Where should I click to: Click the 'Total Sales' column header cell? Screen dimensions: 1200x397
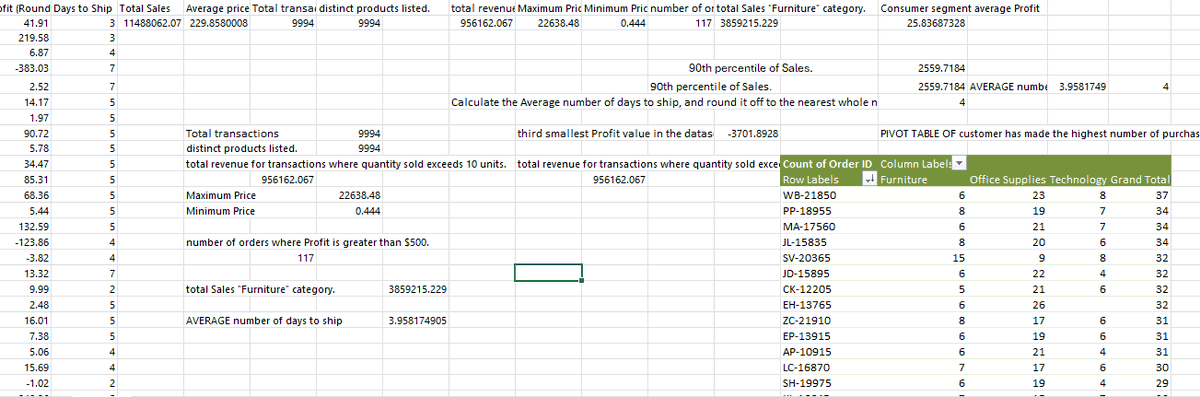coord(146,8)
